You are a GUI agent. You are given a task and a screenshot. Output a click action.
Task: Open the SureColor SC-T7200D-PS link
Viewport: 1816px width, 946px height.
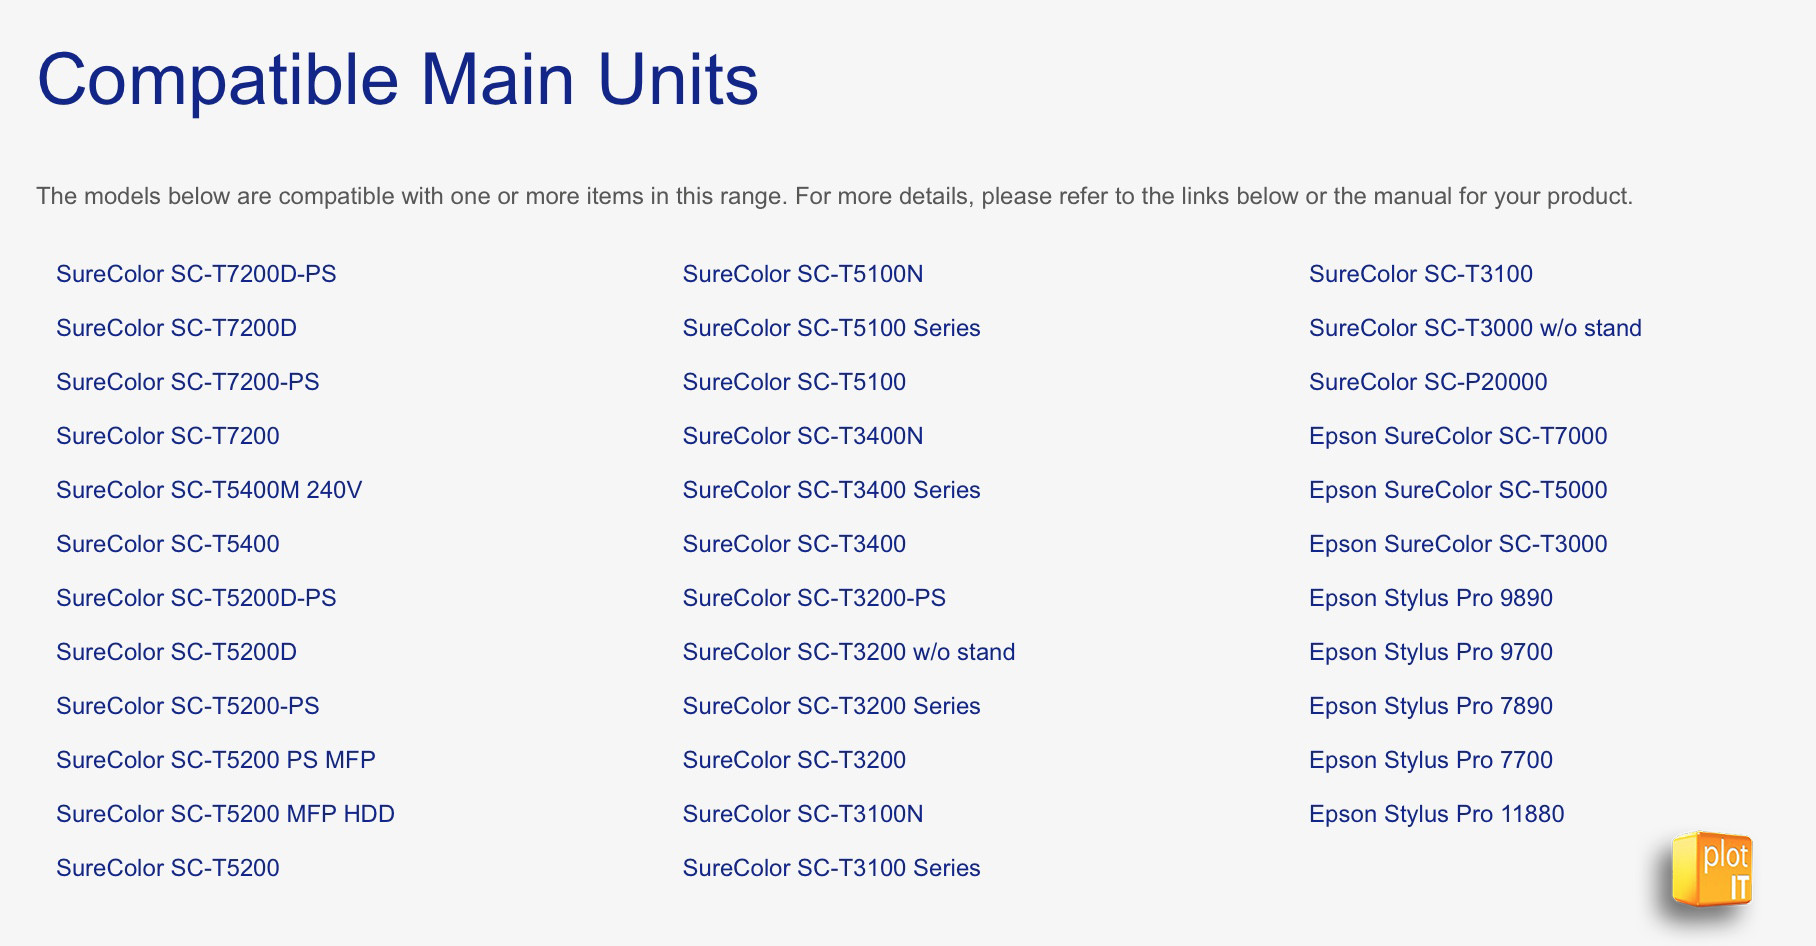click(196, 274)
